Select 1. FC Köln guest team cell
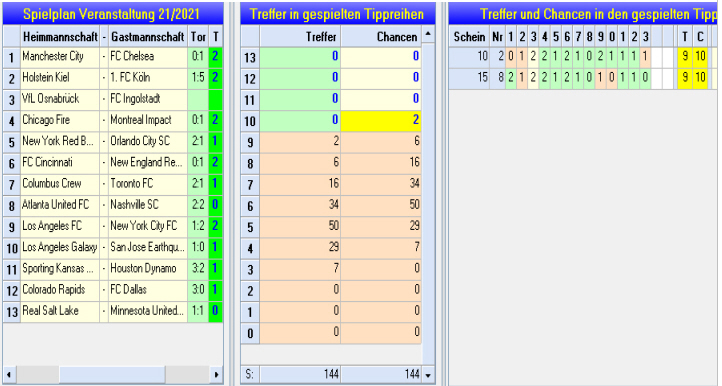The width and height of the screenshot is (722, 386). click(148, 78)
